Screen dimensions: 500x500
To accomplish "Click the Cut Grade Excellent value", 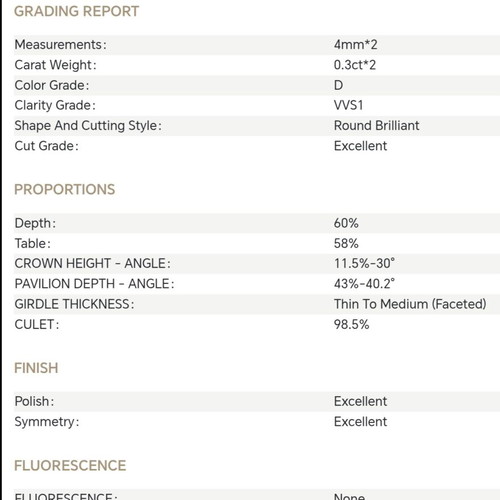I will pos(360,146).
